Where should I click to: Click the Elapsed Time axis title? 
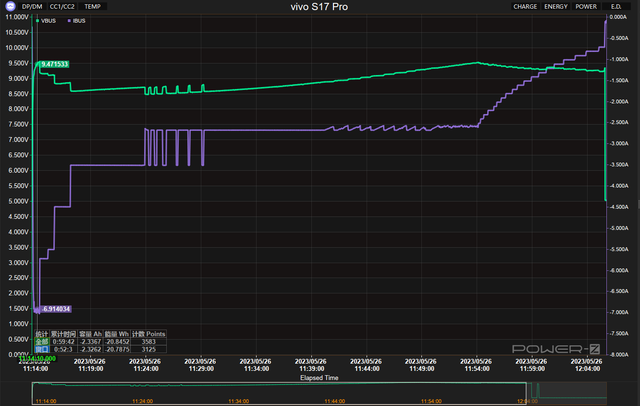(319, 378)
